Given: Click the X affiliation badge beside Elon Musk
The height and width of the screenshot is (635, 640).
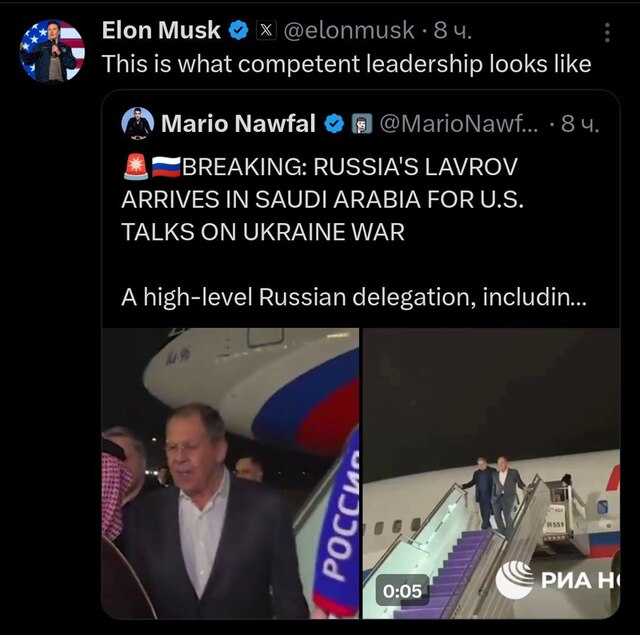Looking at the screenshot, I should click(267, 32).
